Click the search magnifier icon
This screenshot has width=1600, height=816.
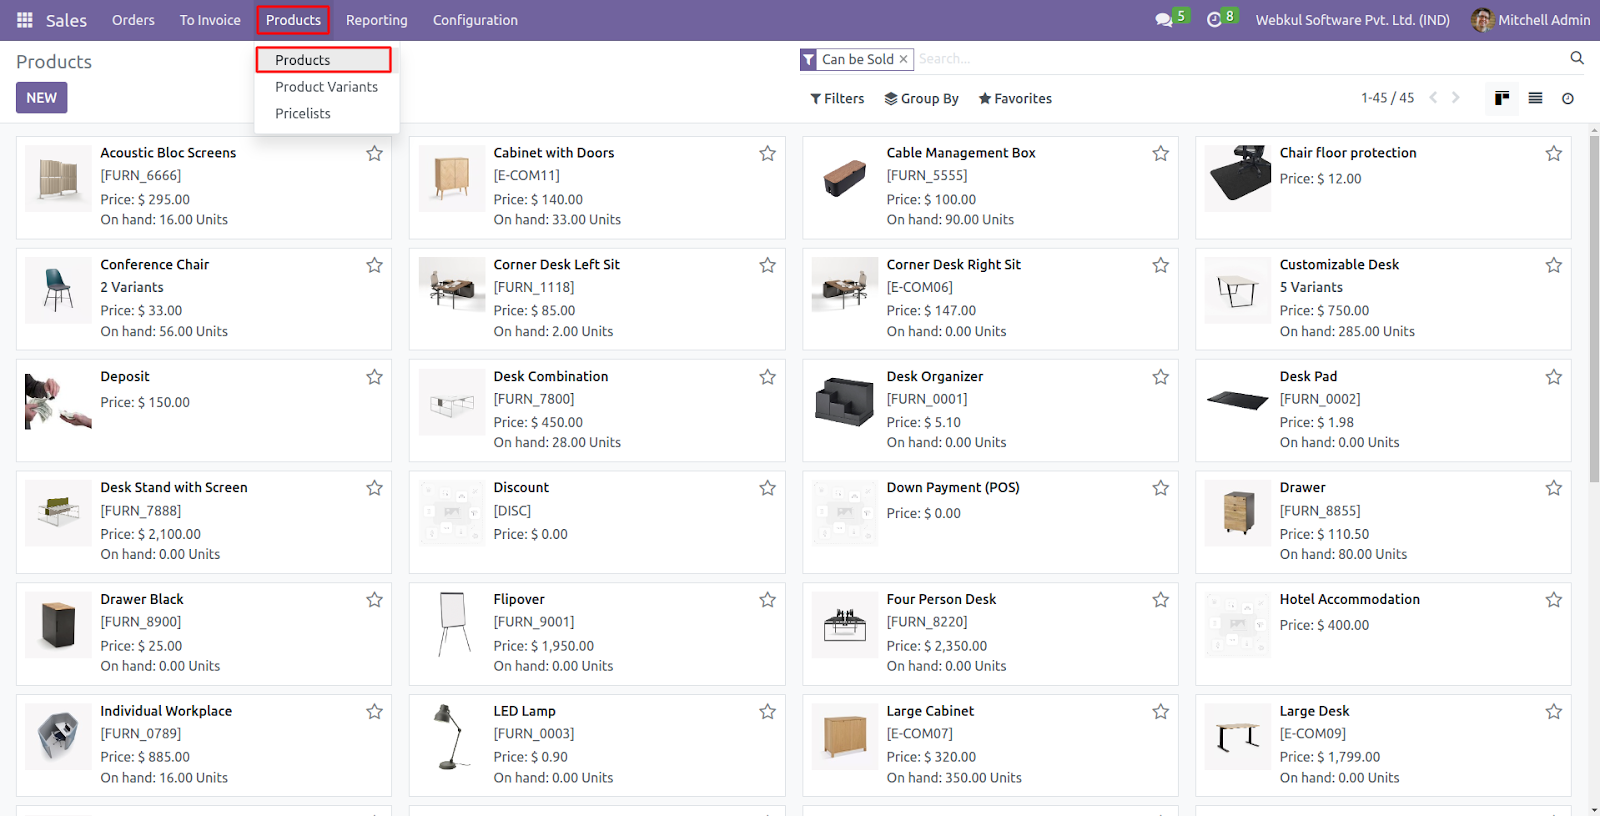[x=1577, y=58]
